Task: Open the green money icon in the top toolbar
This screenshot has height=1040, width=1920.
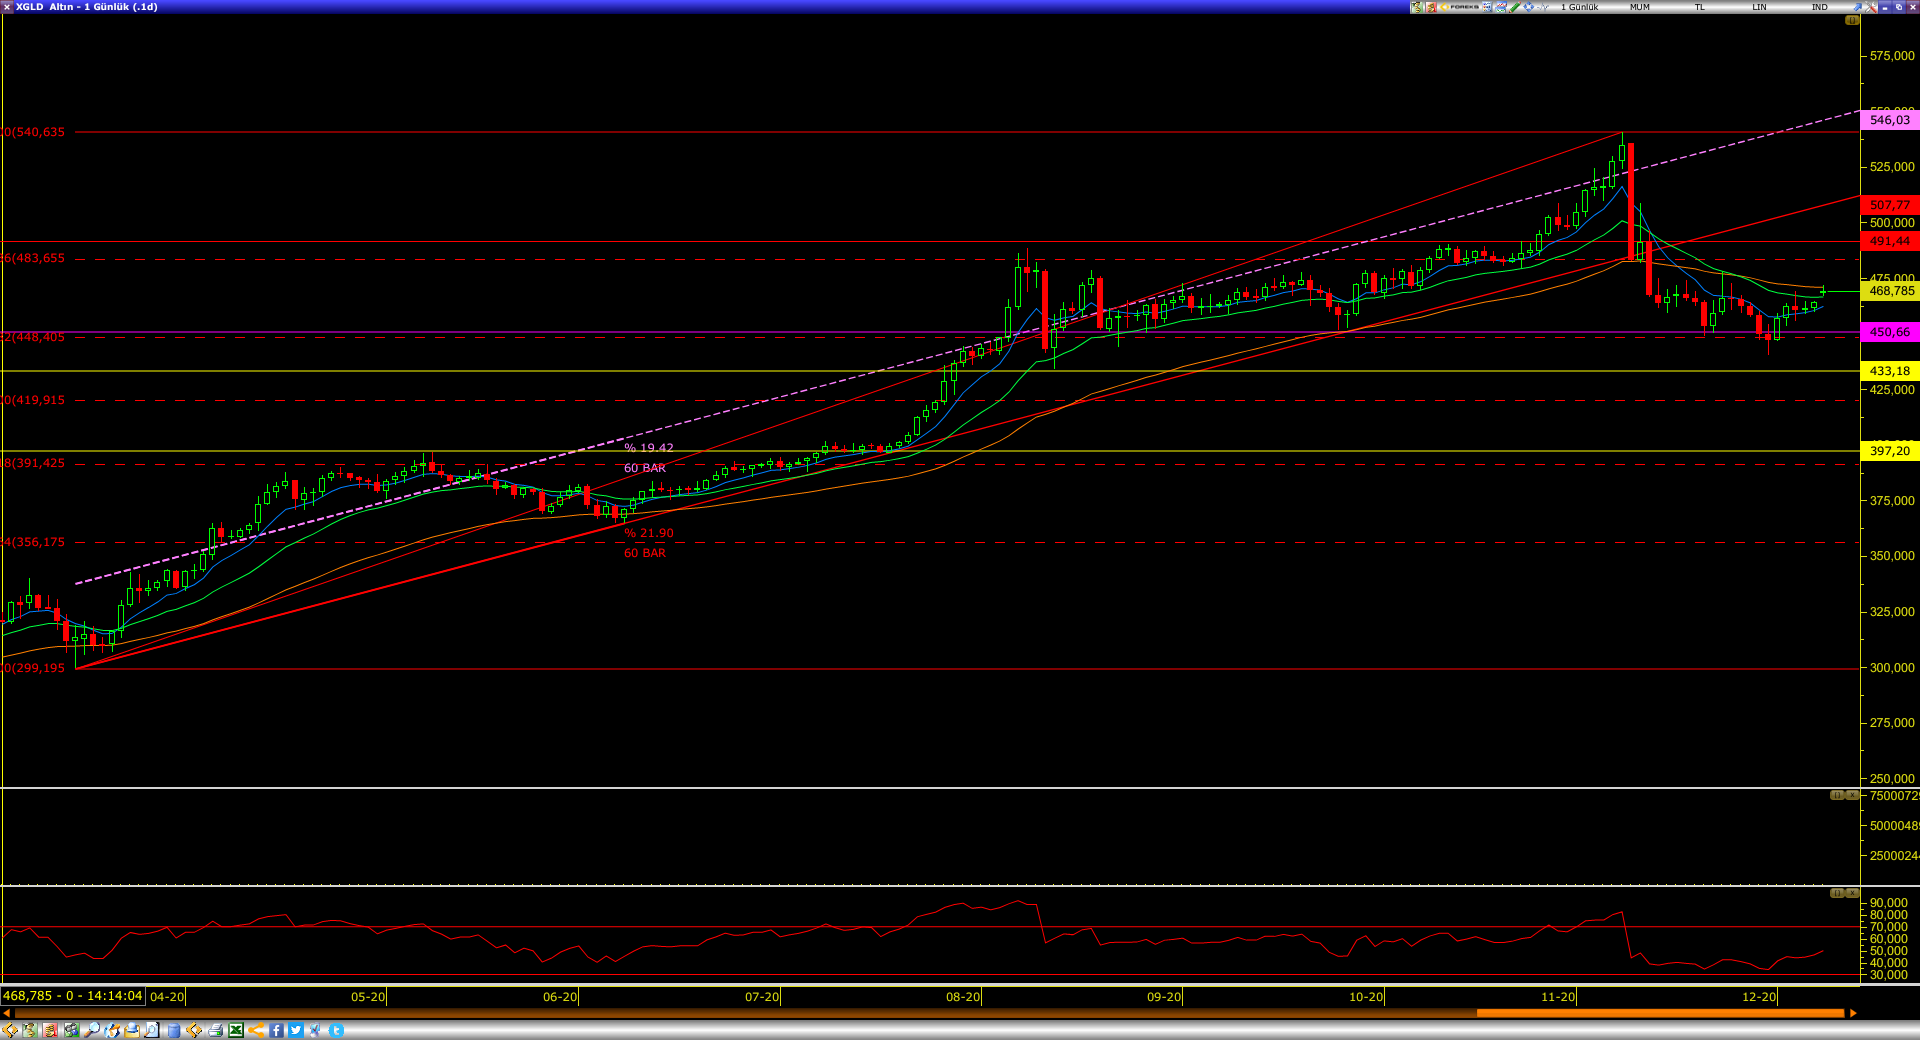Action: (1417, 7)
